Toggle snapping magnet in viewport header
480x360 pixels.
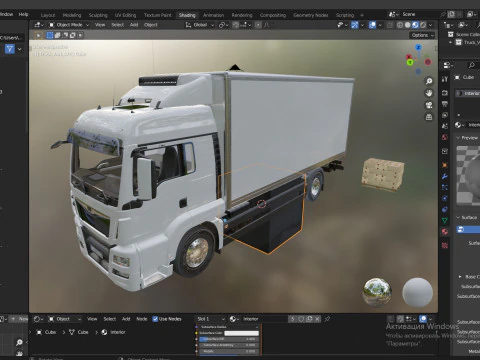coord(236,25)
